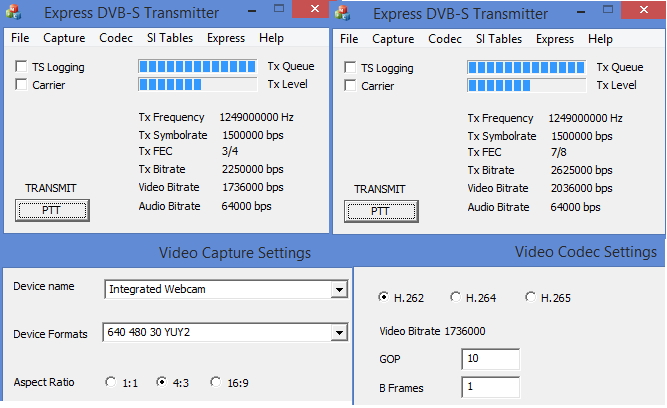Maximize the left Express DVB-S Transmitter window
Screen dimensions: 667x408
[279, 9]
